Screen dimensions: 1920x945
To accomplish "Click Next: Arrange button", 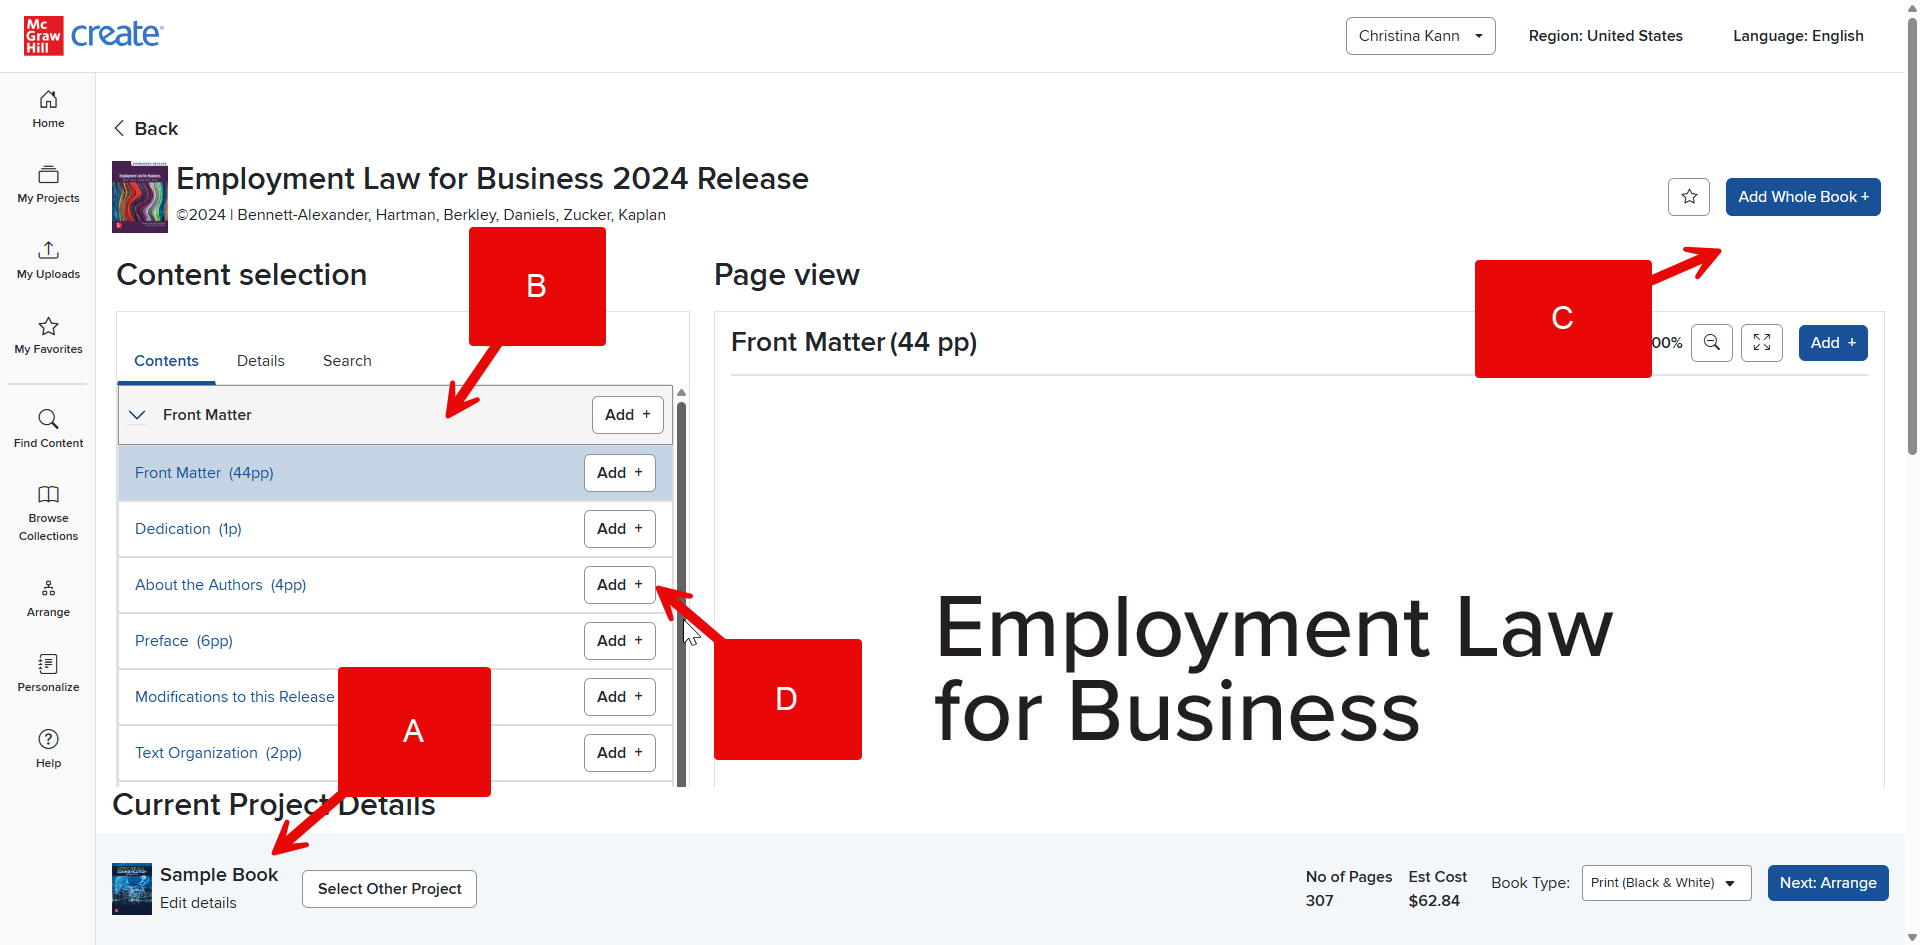I will point(1828,883).
